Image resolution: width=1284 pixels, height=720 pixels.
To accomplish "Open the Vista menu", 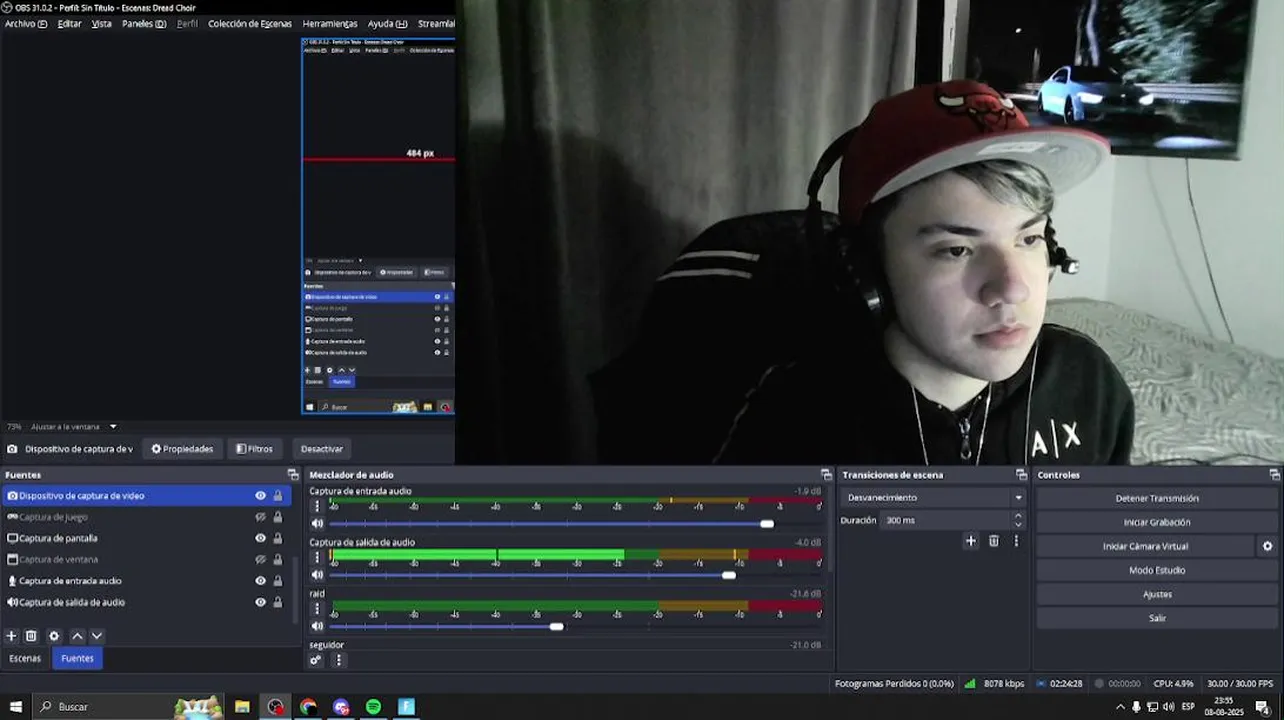I will click(102, 24).
